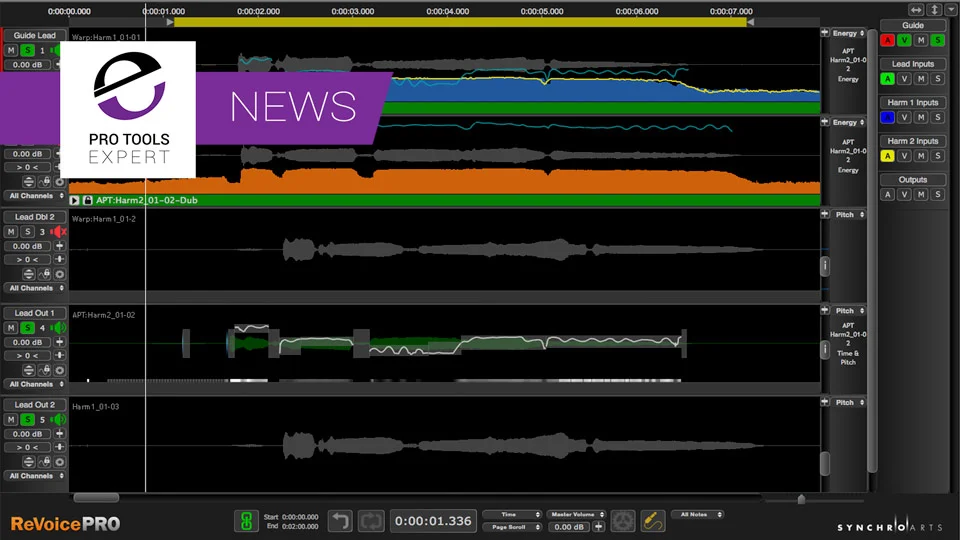The width and height of the screenshot is (960, 540).
Task: Click the green speaker icon on Lead Out 2
Action: tap(59, 420)
